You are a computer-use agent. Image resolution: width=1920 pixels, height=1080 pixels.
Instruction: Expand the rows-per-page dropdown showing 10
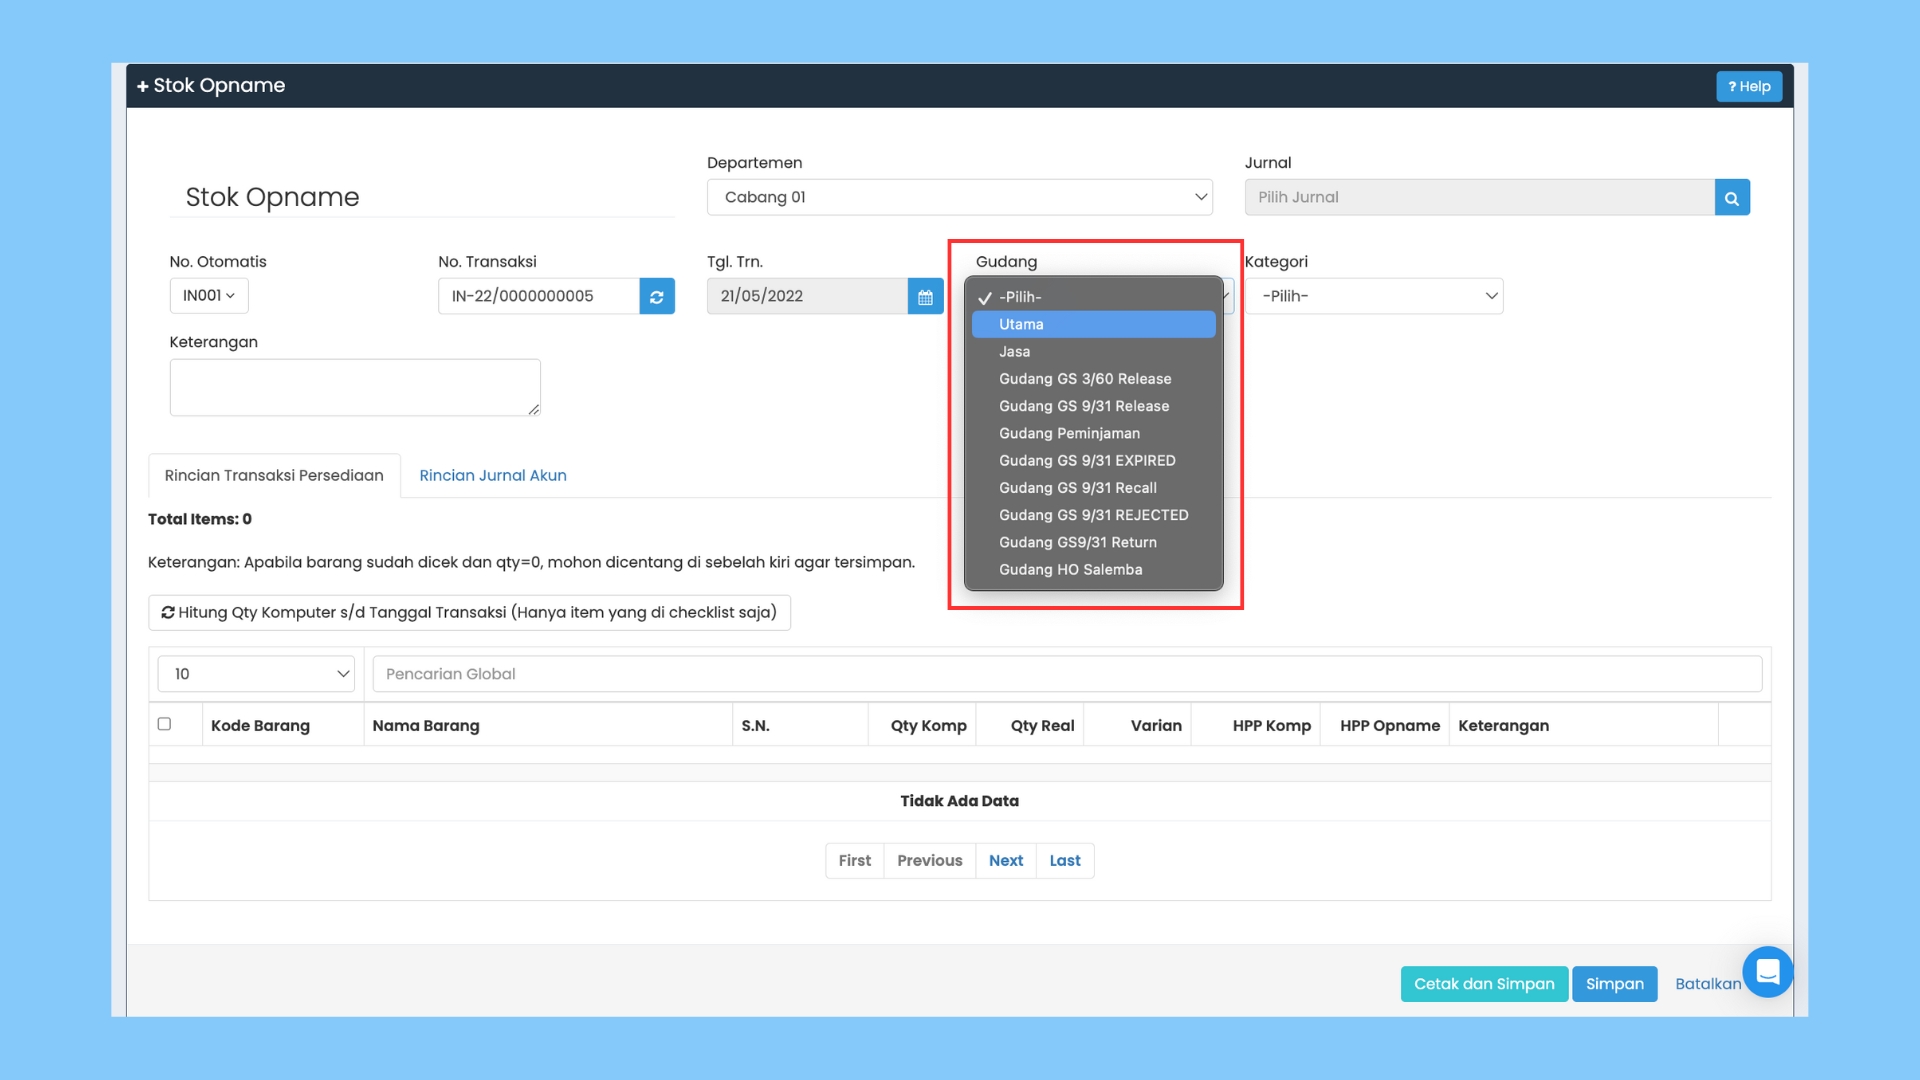coord(256,674)
